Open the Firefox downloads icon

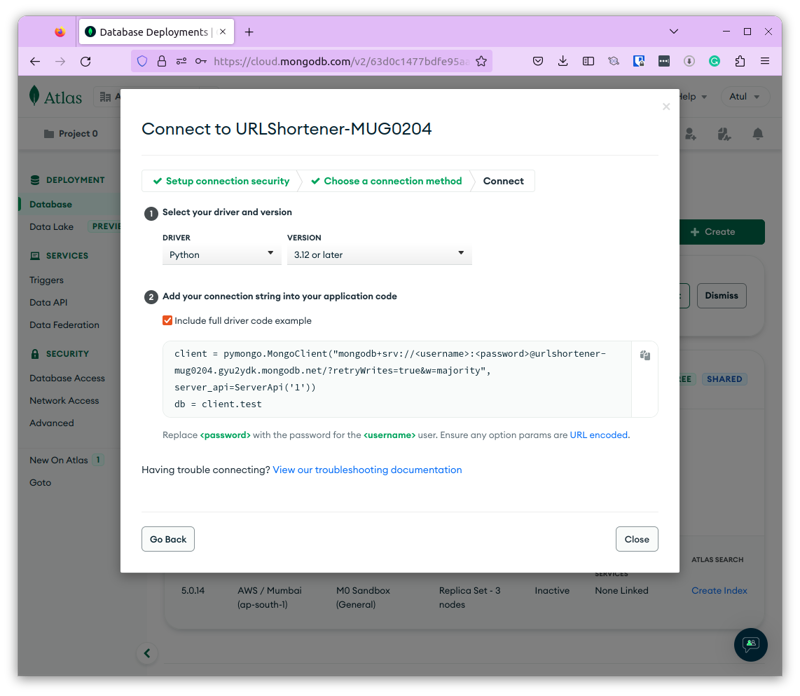(562, 61)
